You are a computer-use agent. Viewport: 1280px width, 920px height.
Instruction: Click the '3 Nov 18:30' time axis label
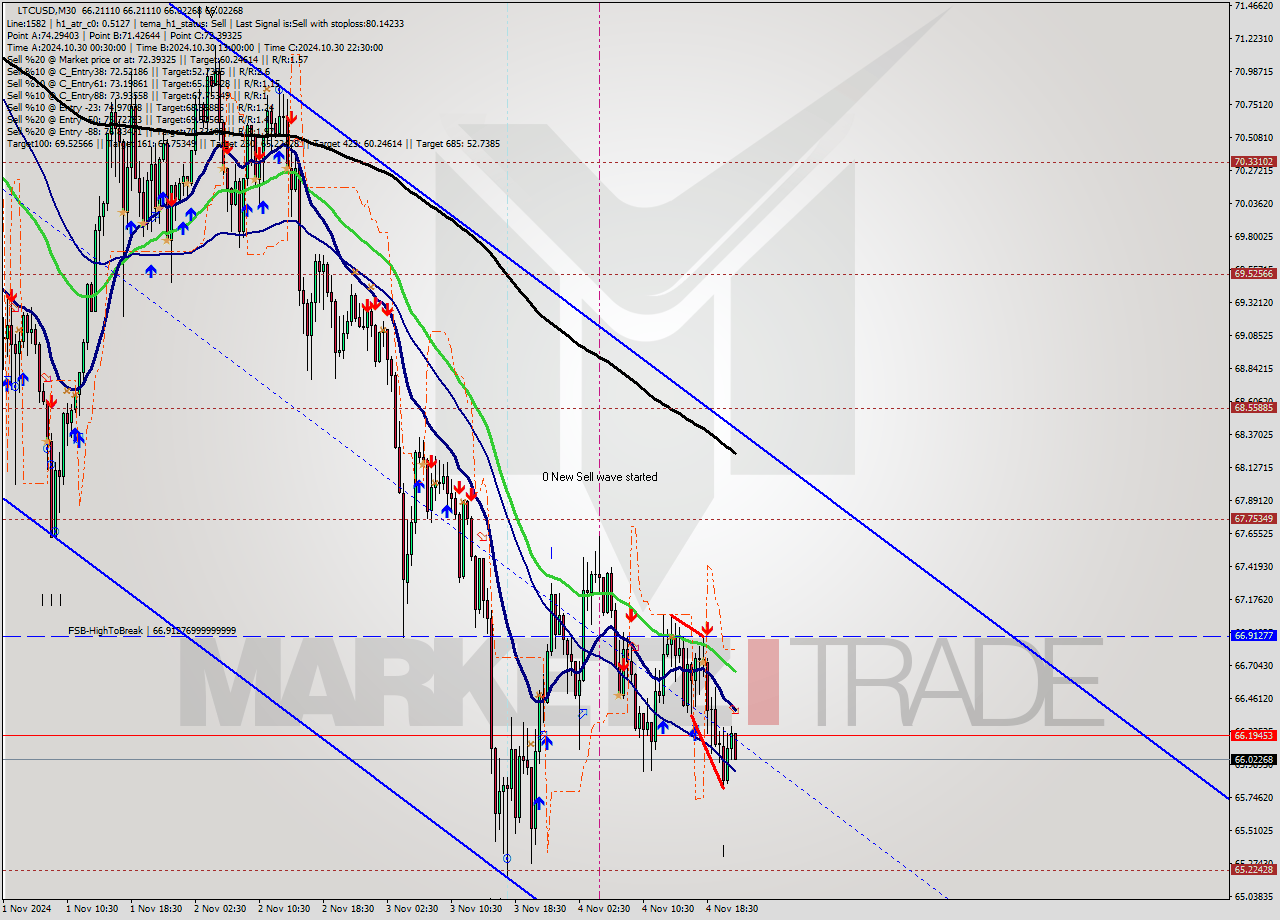point(540,909)
